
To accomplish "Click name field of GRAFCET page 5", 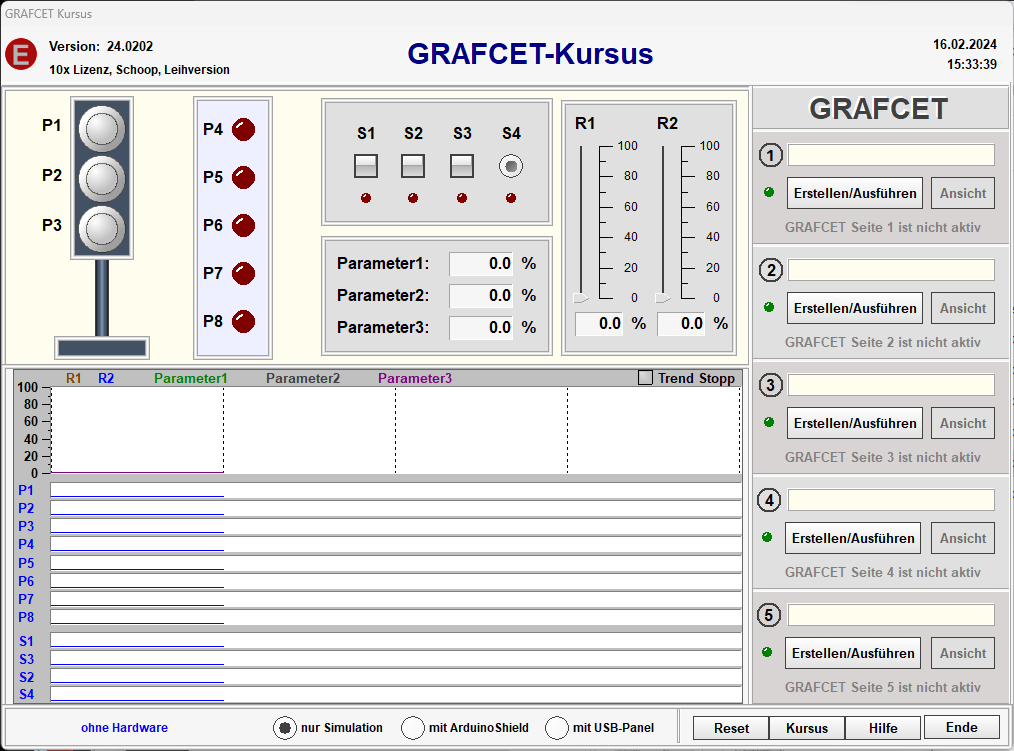I will coord(891,615).
